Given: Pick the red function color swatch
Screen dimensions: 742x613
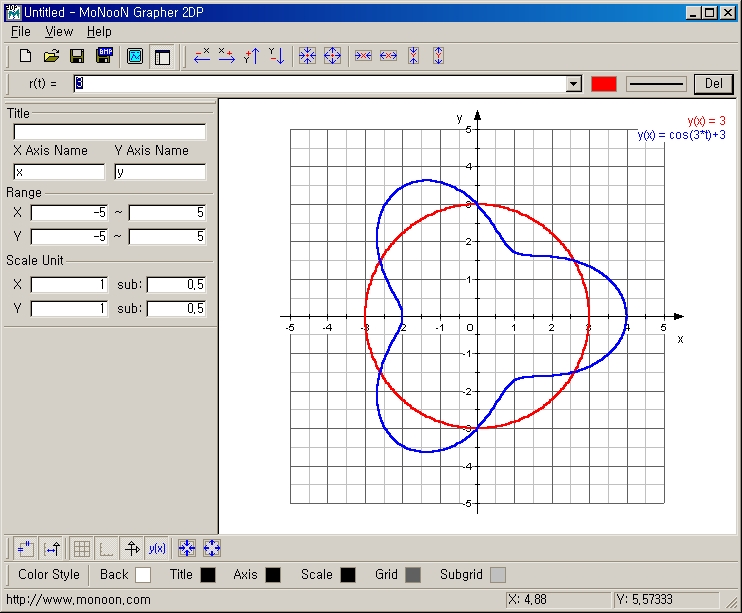Looking at the screenshot, I should (604, 84).
